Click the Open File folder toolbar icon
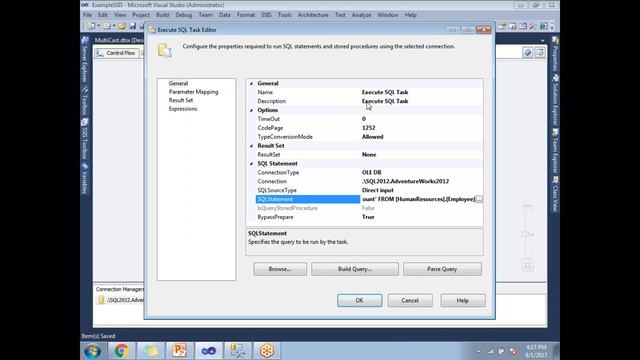The image size is (640, 360). coord(122,26)
